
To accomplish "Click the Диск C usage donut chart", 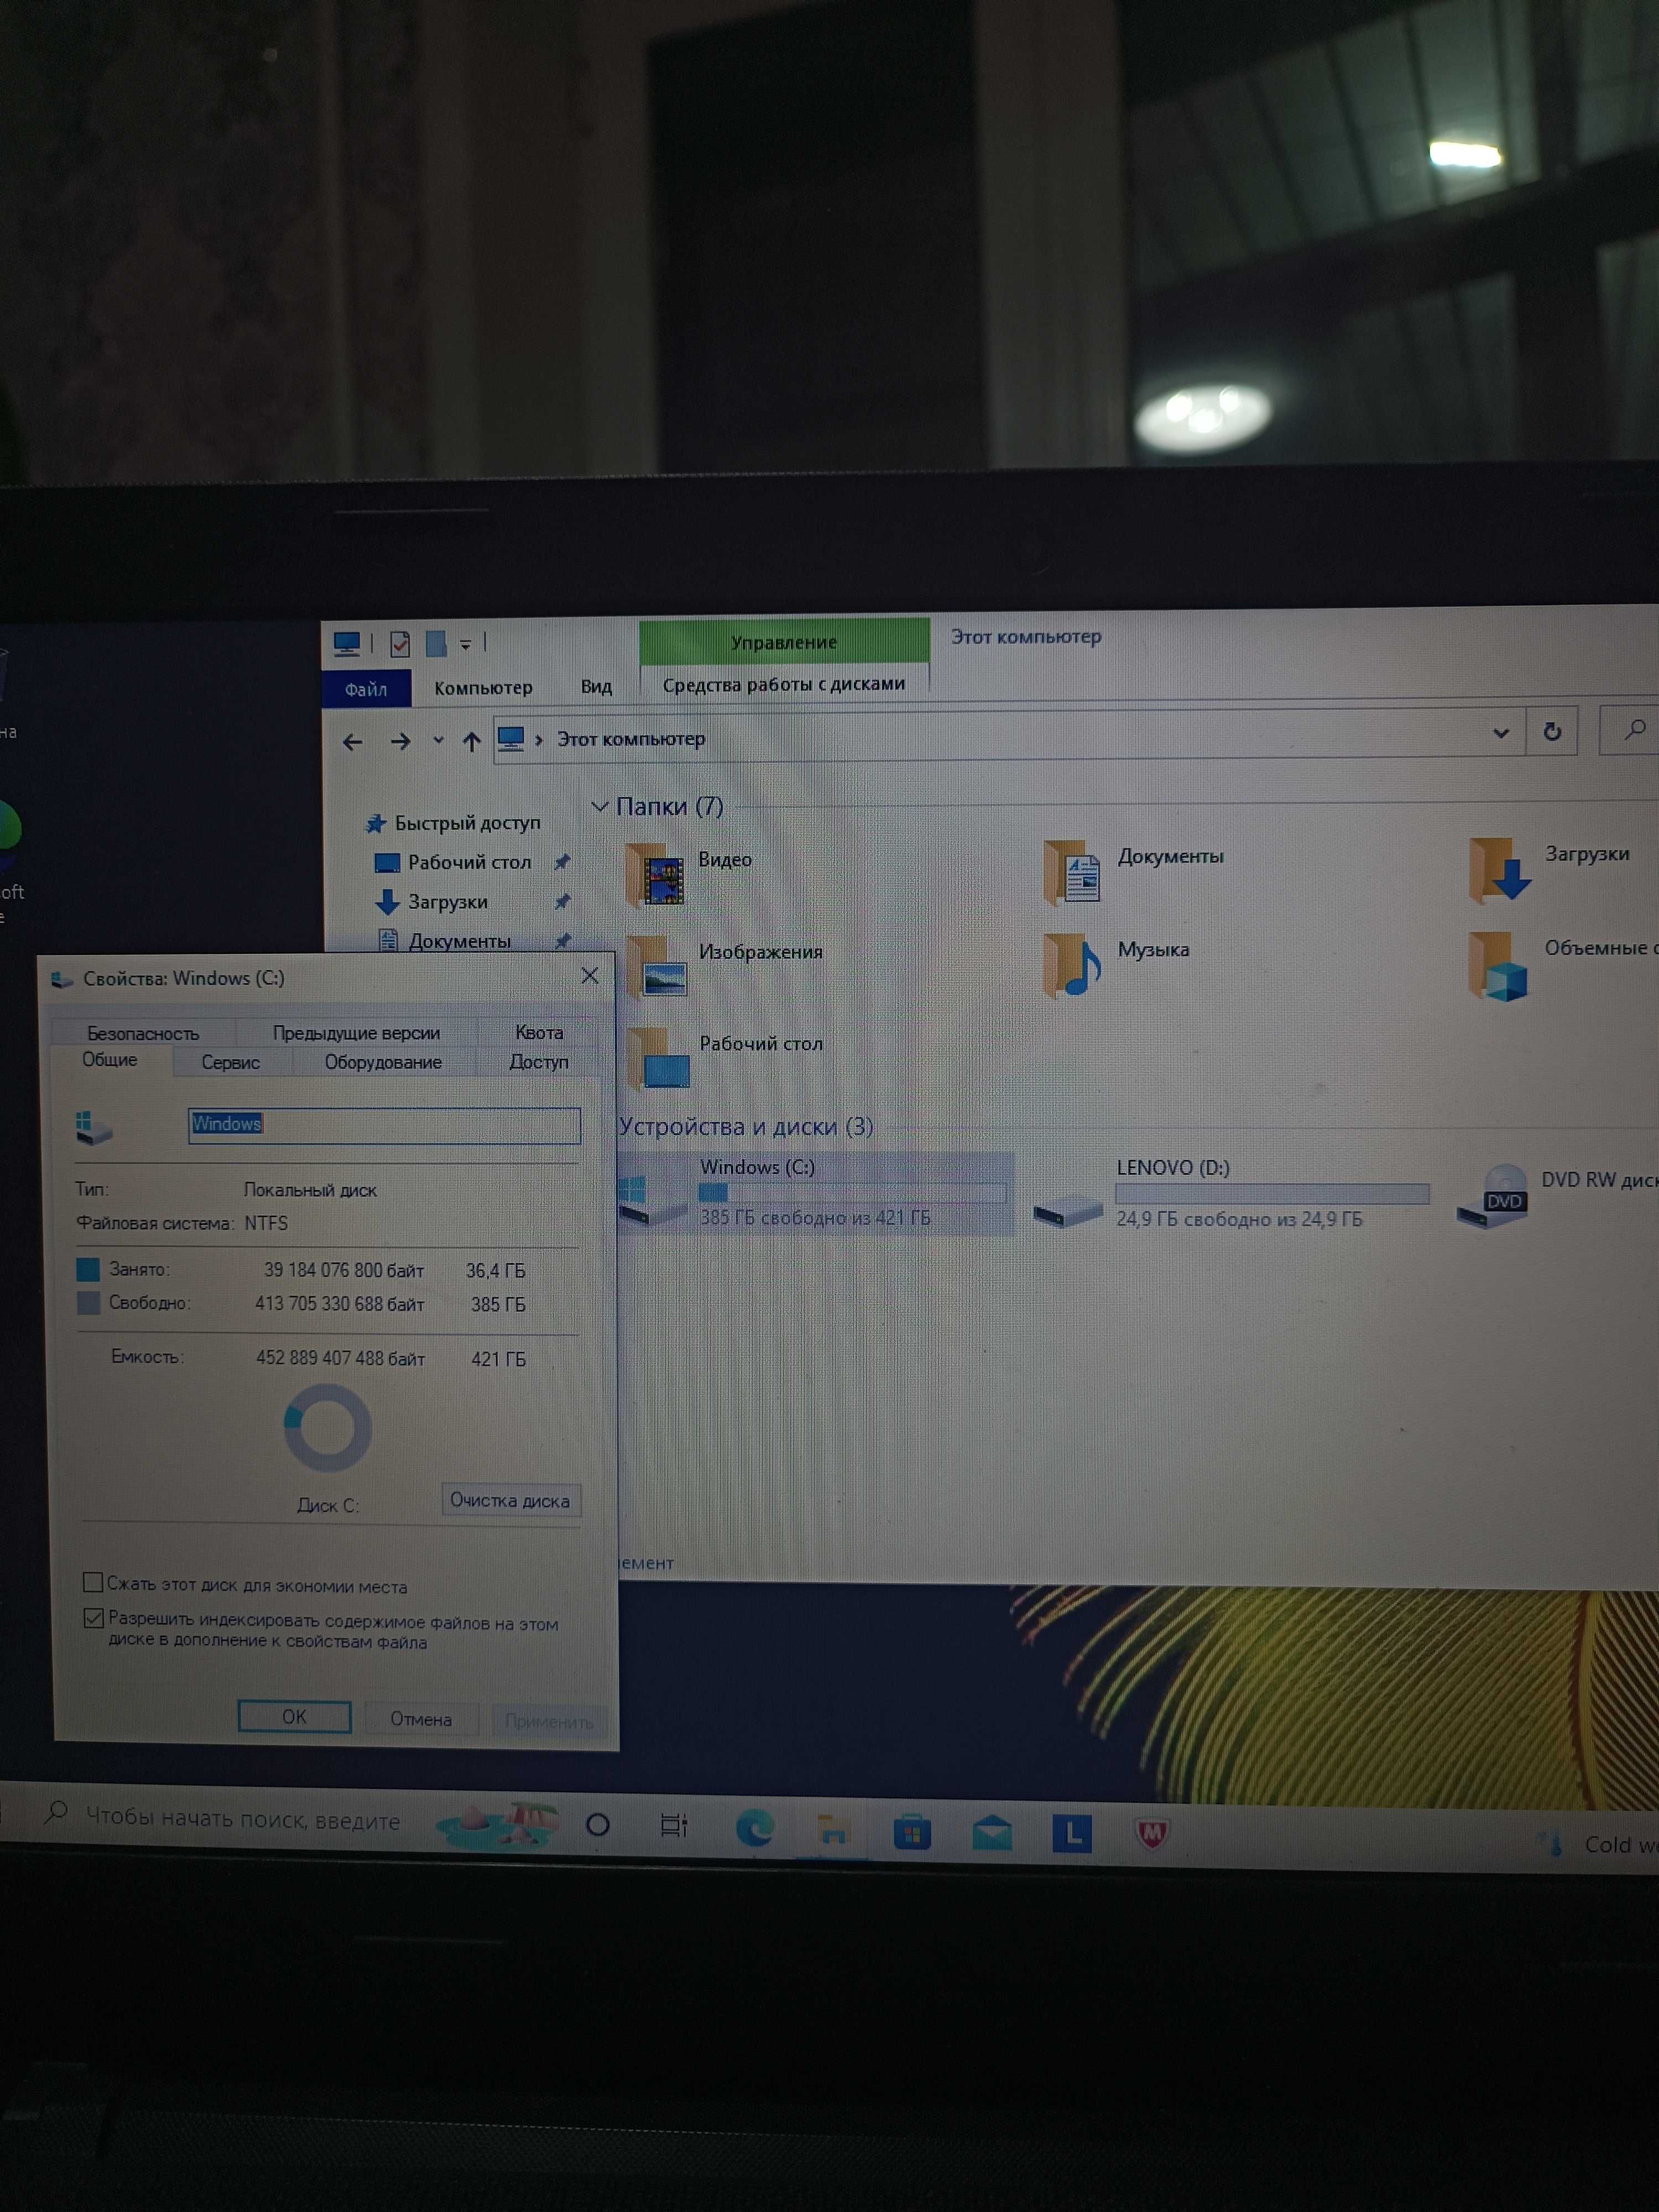I will click(328, 1428).
